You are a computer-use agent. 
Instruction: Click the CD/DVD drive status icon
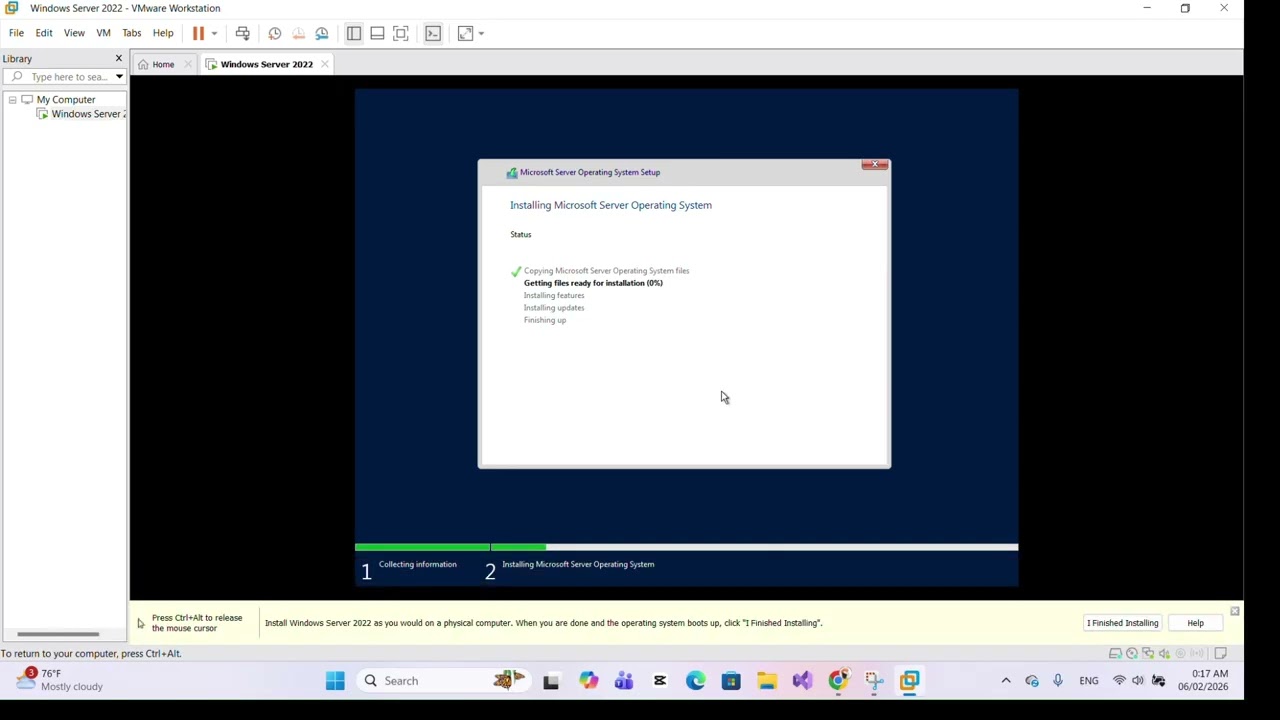[1132, 654]
